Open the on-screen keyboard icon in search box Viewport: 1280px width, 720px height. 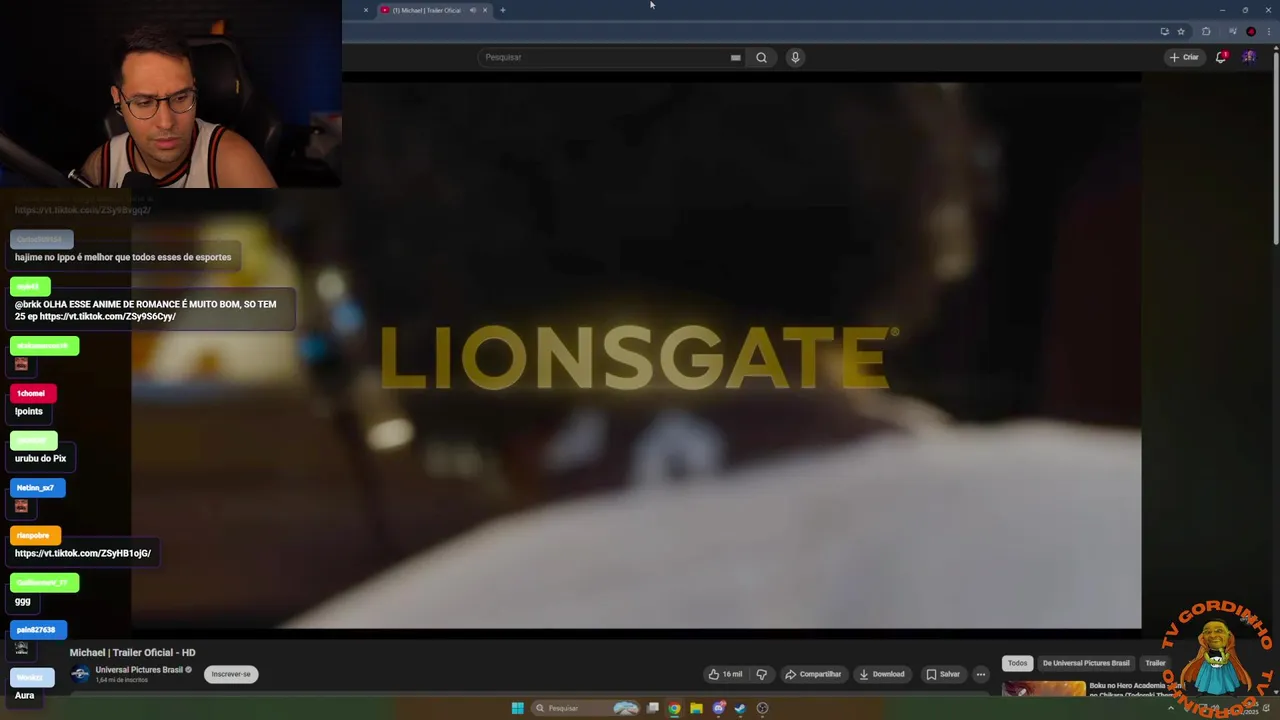point(736,57)
